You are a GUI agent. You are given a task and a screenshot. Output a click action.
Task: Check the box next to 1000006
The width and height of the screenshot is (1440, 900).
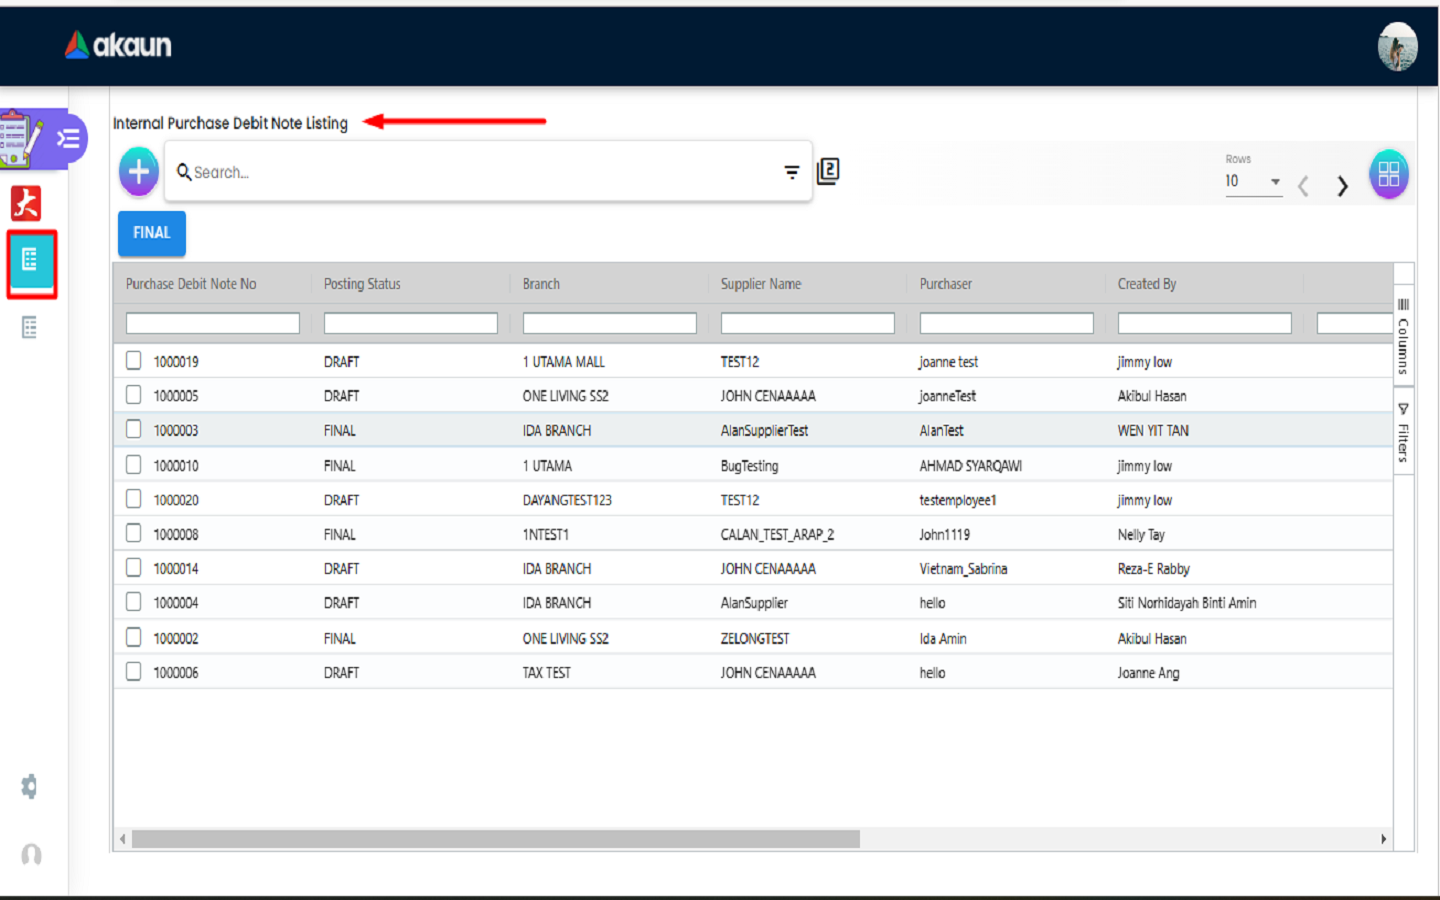pos(134,672)
